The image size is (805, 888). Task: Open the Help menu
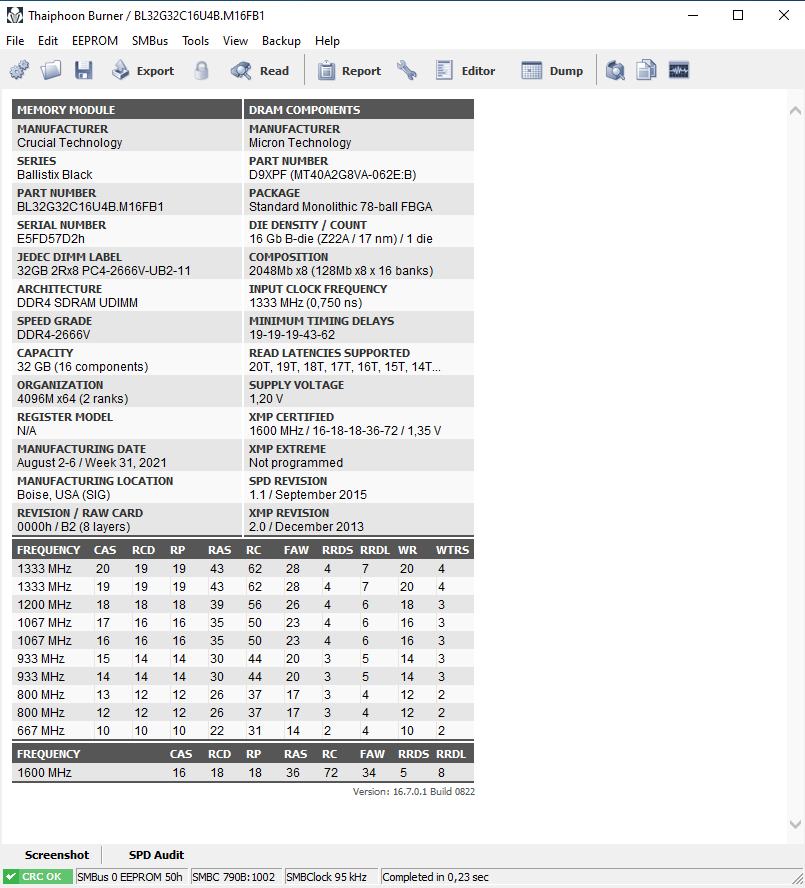327,41
